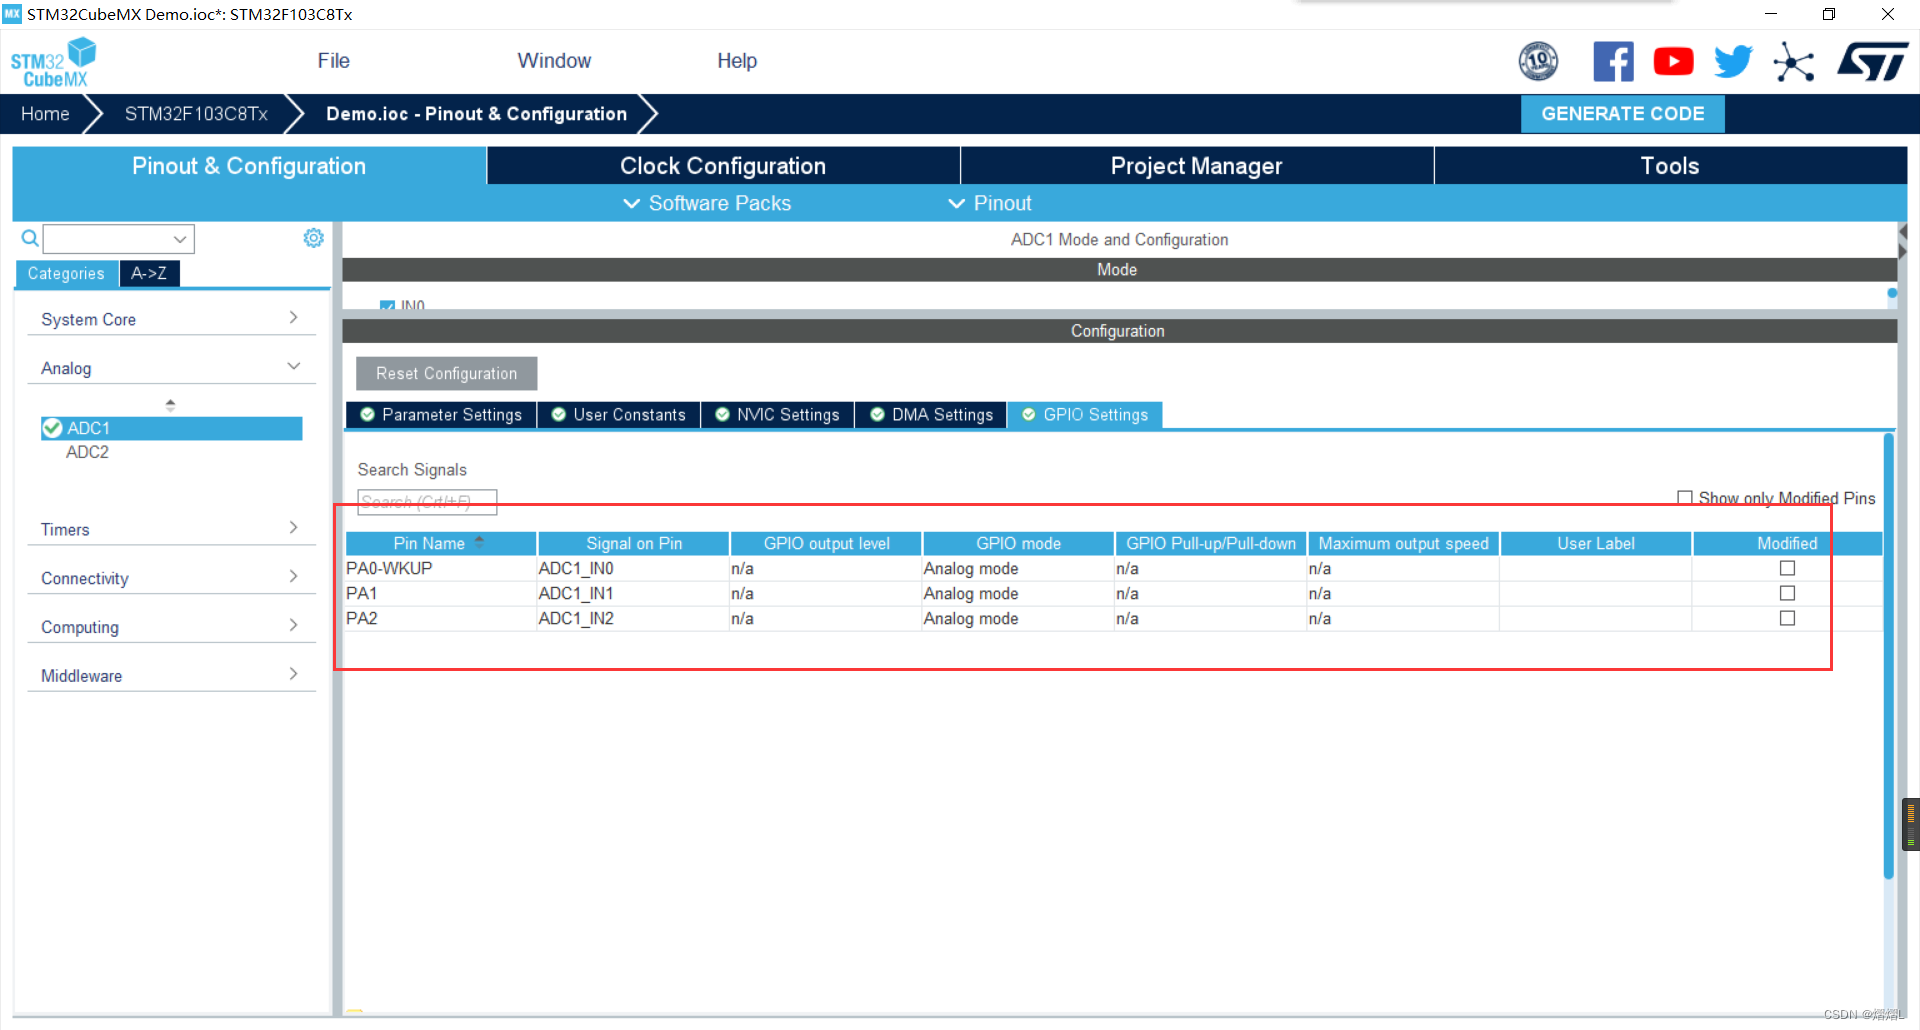Tick Modified checkbox for PA1 row

click(1787, 593)
